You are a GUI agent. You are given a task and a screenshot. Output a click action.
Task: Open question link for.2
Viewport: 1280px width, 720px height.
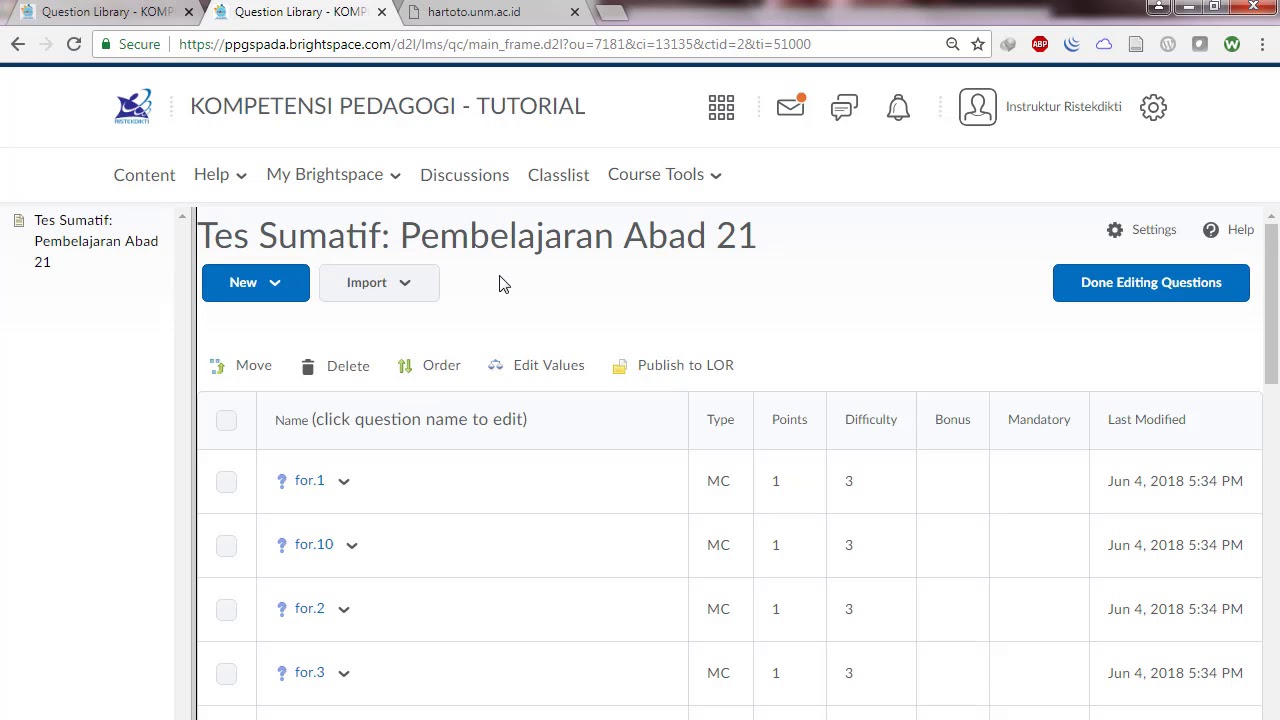[x=309, y=609]
